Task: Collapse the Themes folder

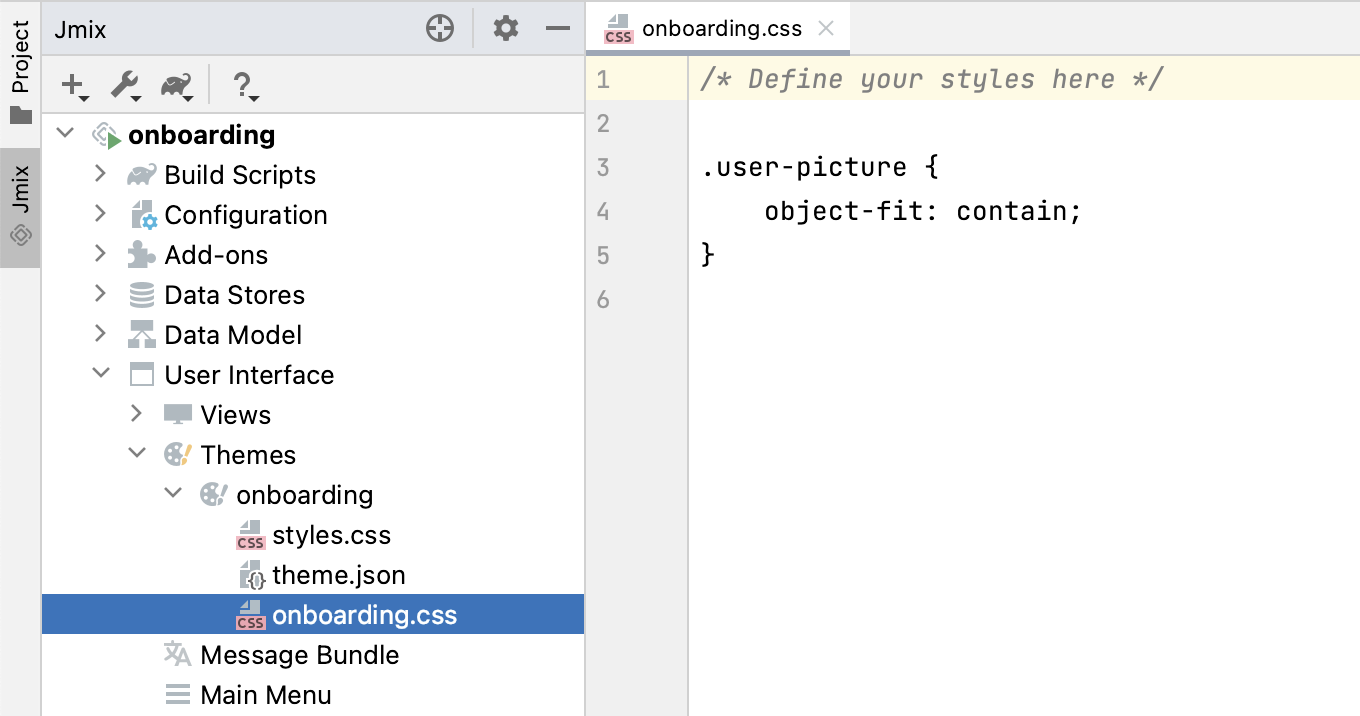Action: point(137,454)
